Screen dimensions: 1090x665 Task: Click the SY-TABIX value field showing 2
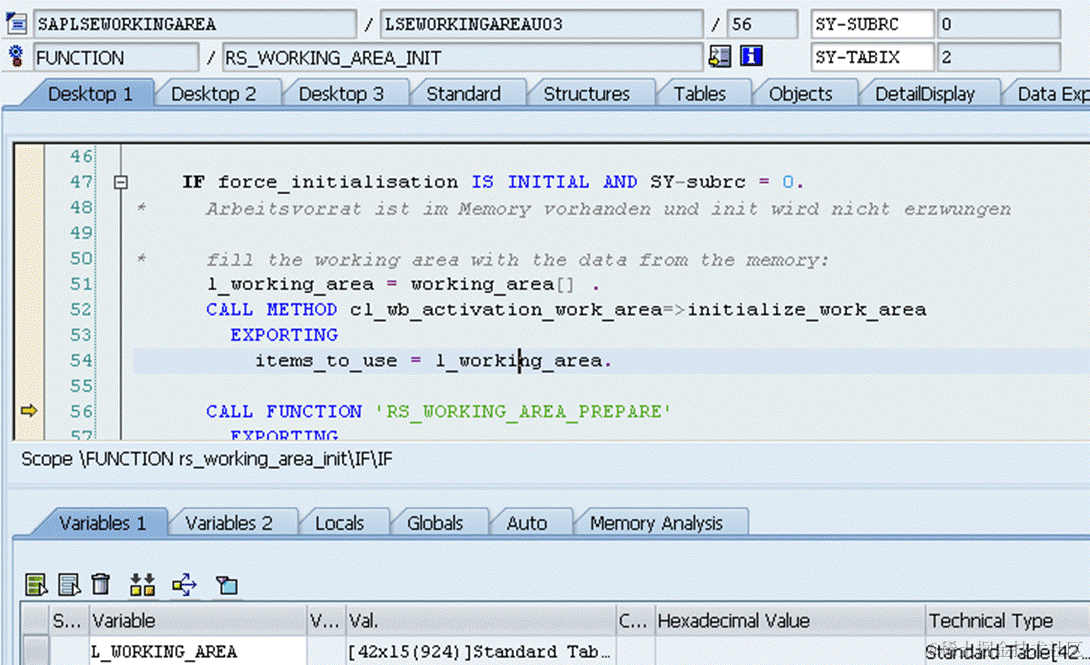coord(998,57)
